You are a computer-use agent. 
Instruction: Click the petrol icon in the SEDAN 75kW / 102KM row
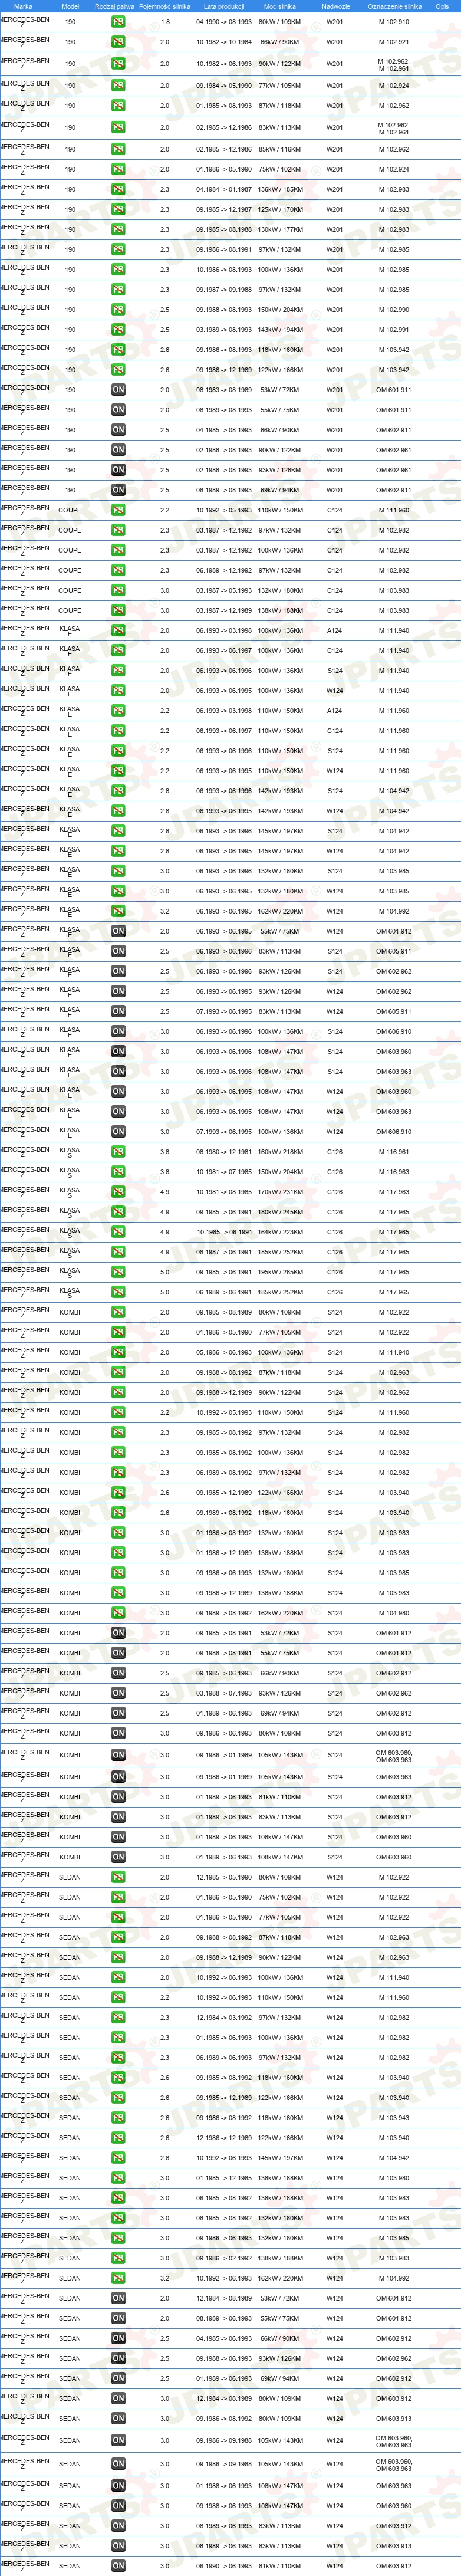coord(118,1897)
